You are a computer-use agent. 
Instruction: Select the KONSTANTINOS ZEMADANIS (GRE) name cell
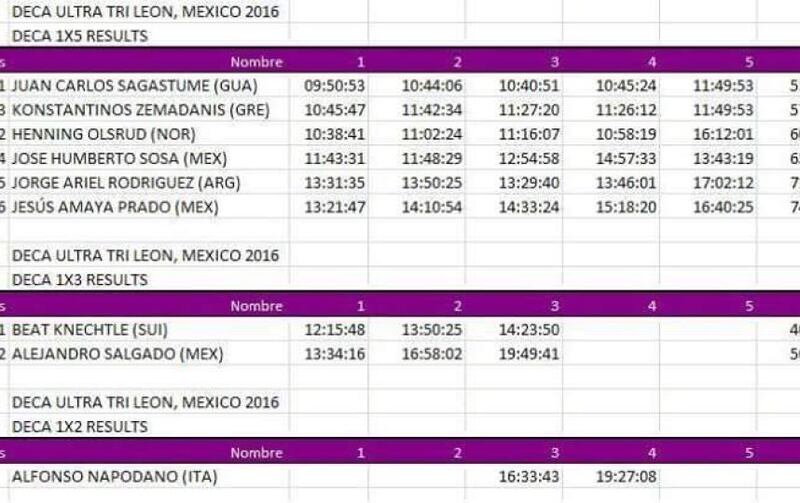click(149, 110)
